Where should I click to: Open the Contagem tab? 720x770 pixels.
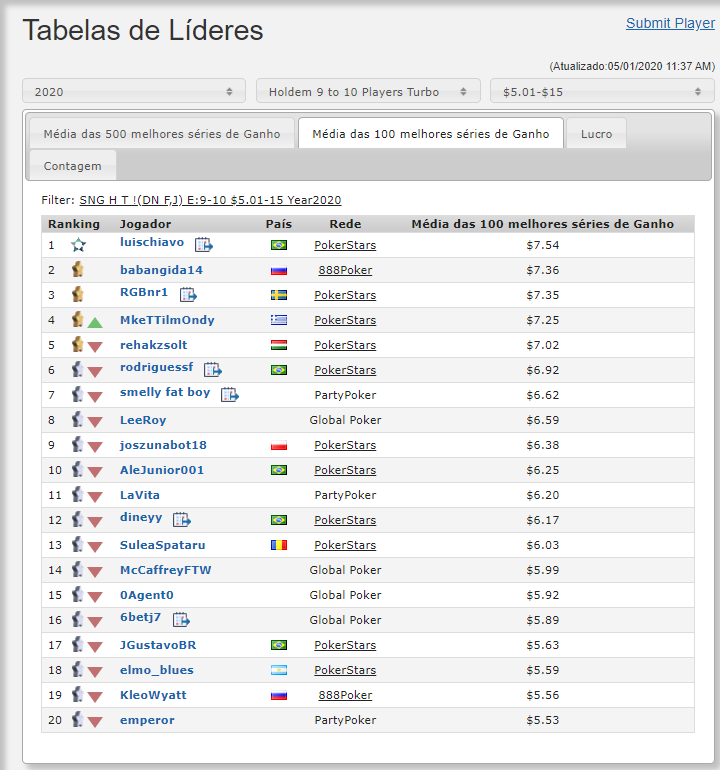coord(73,166)
